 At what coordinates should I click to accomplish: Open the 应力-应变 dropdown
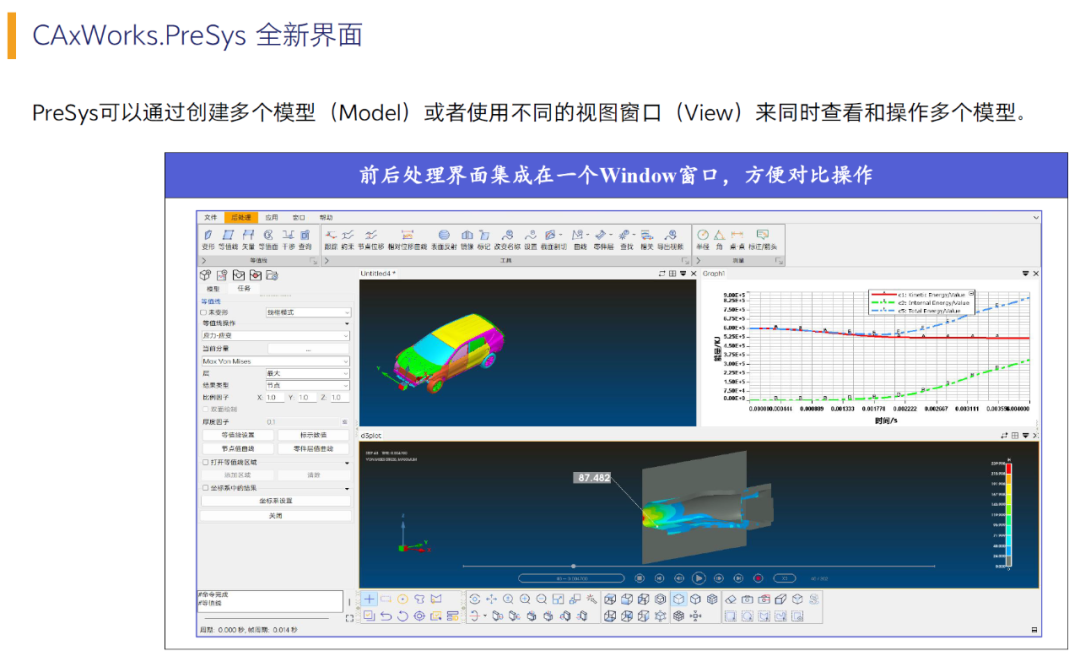coord(275,335)
